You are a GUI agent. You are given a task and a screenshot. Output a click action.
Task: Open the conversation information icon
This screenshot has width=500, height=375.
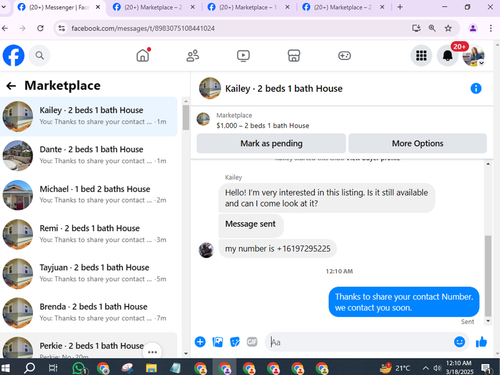point(476,88)
